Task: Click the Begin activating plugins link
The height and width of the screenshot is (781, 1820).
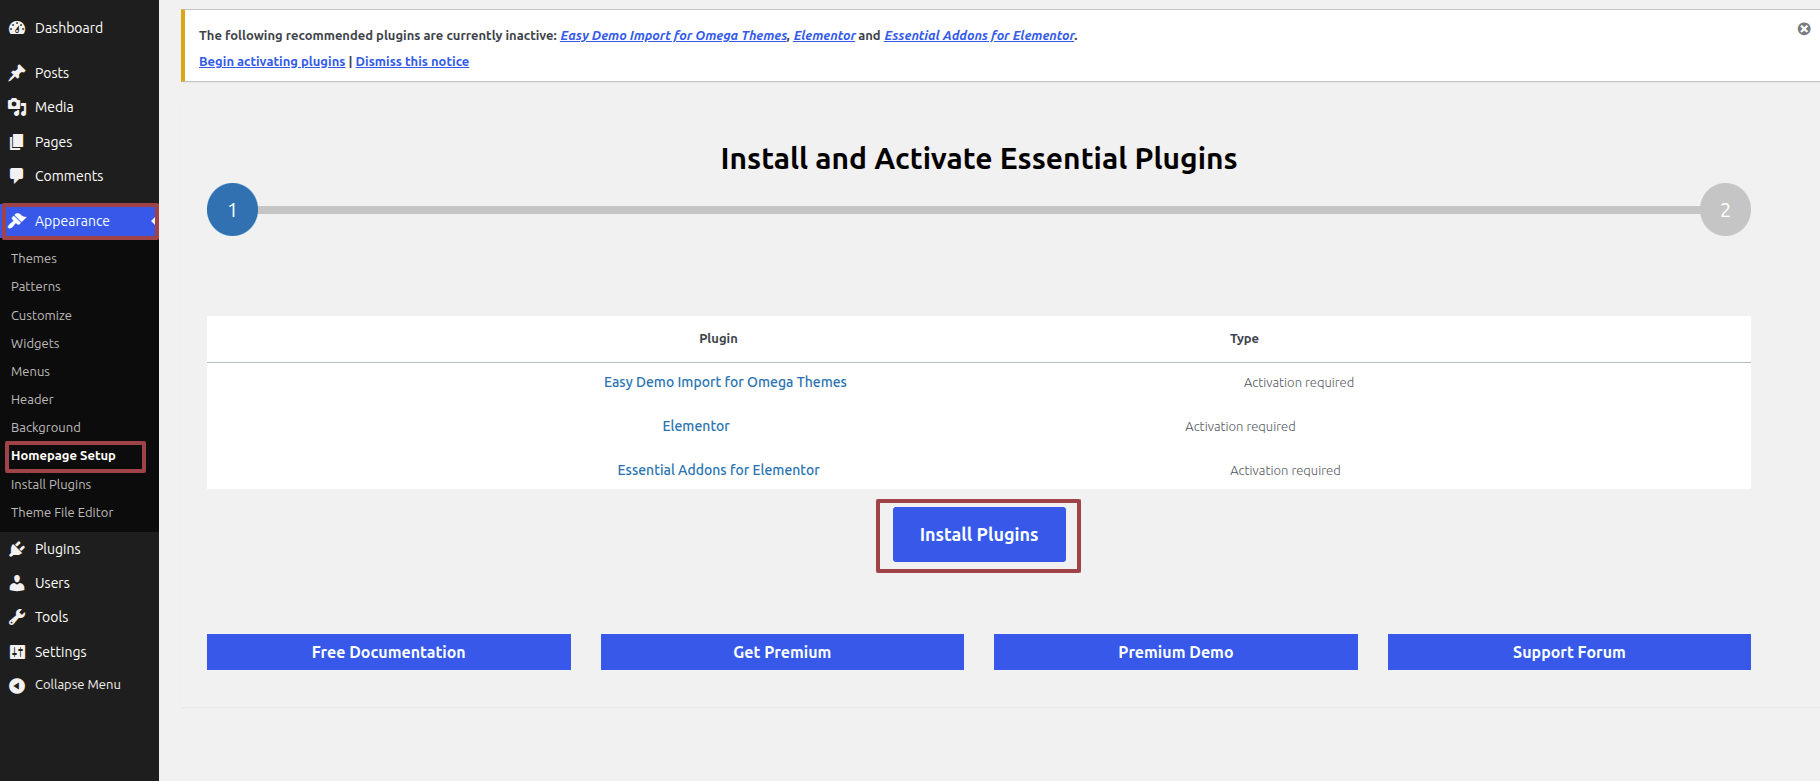Action: point(272,62)
